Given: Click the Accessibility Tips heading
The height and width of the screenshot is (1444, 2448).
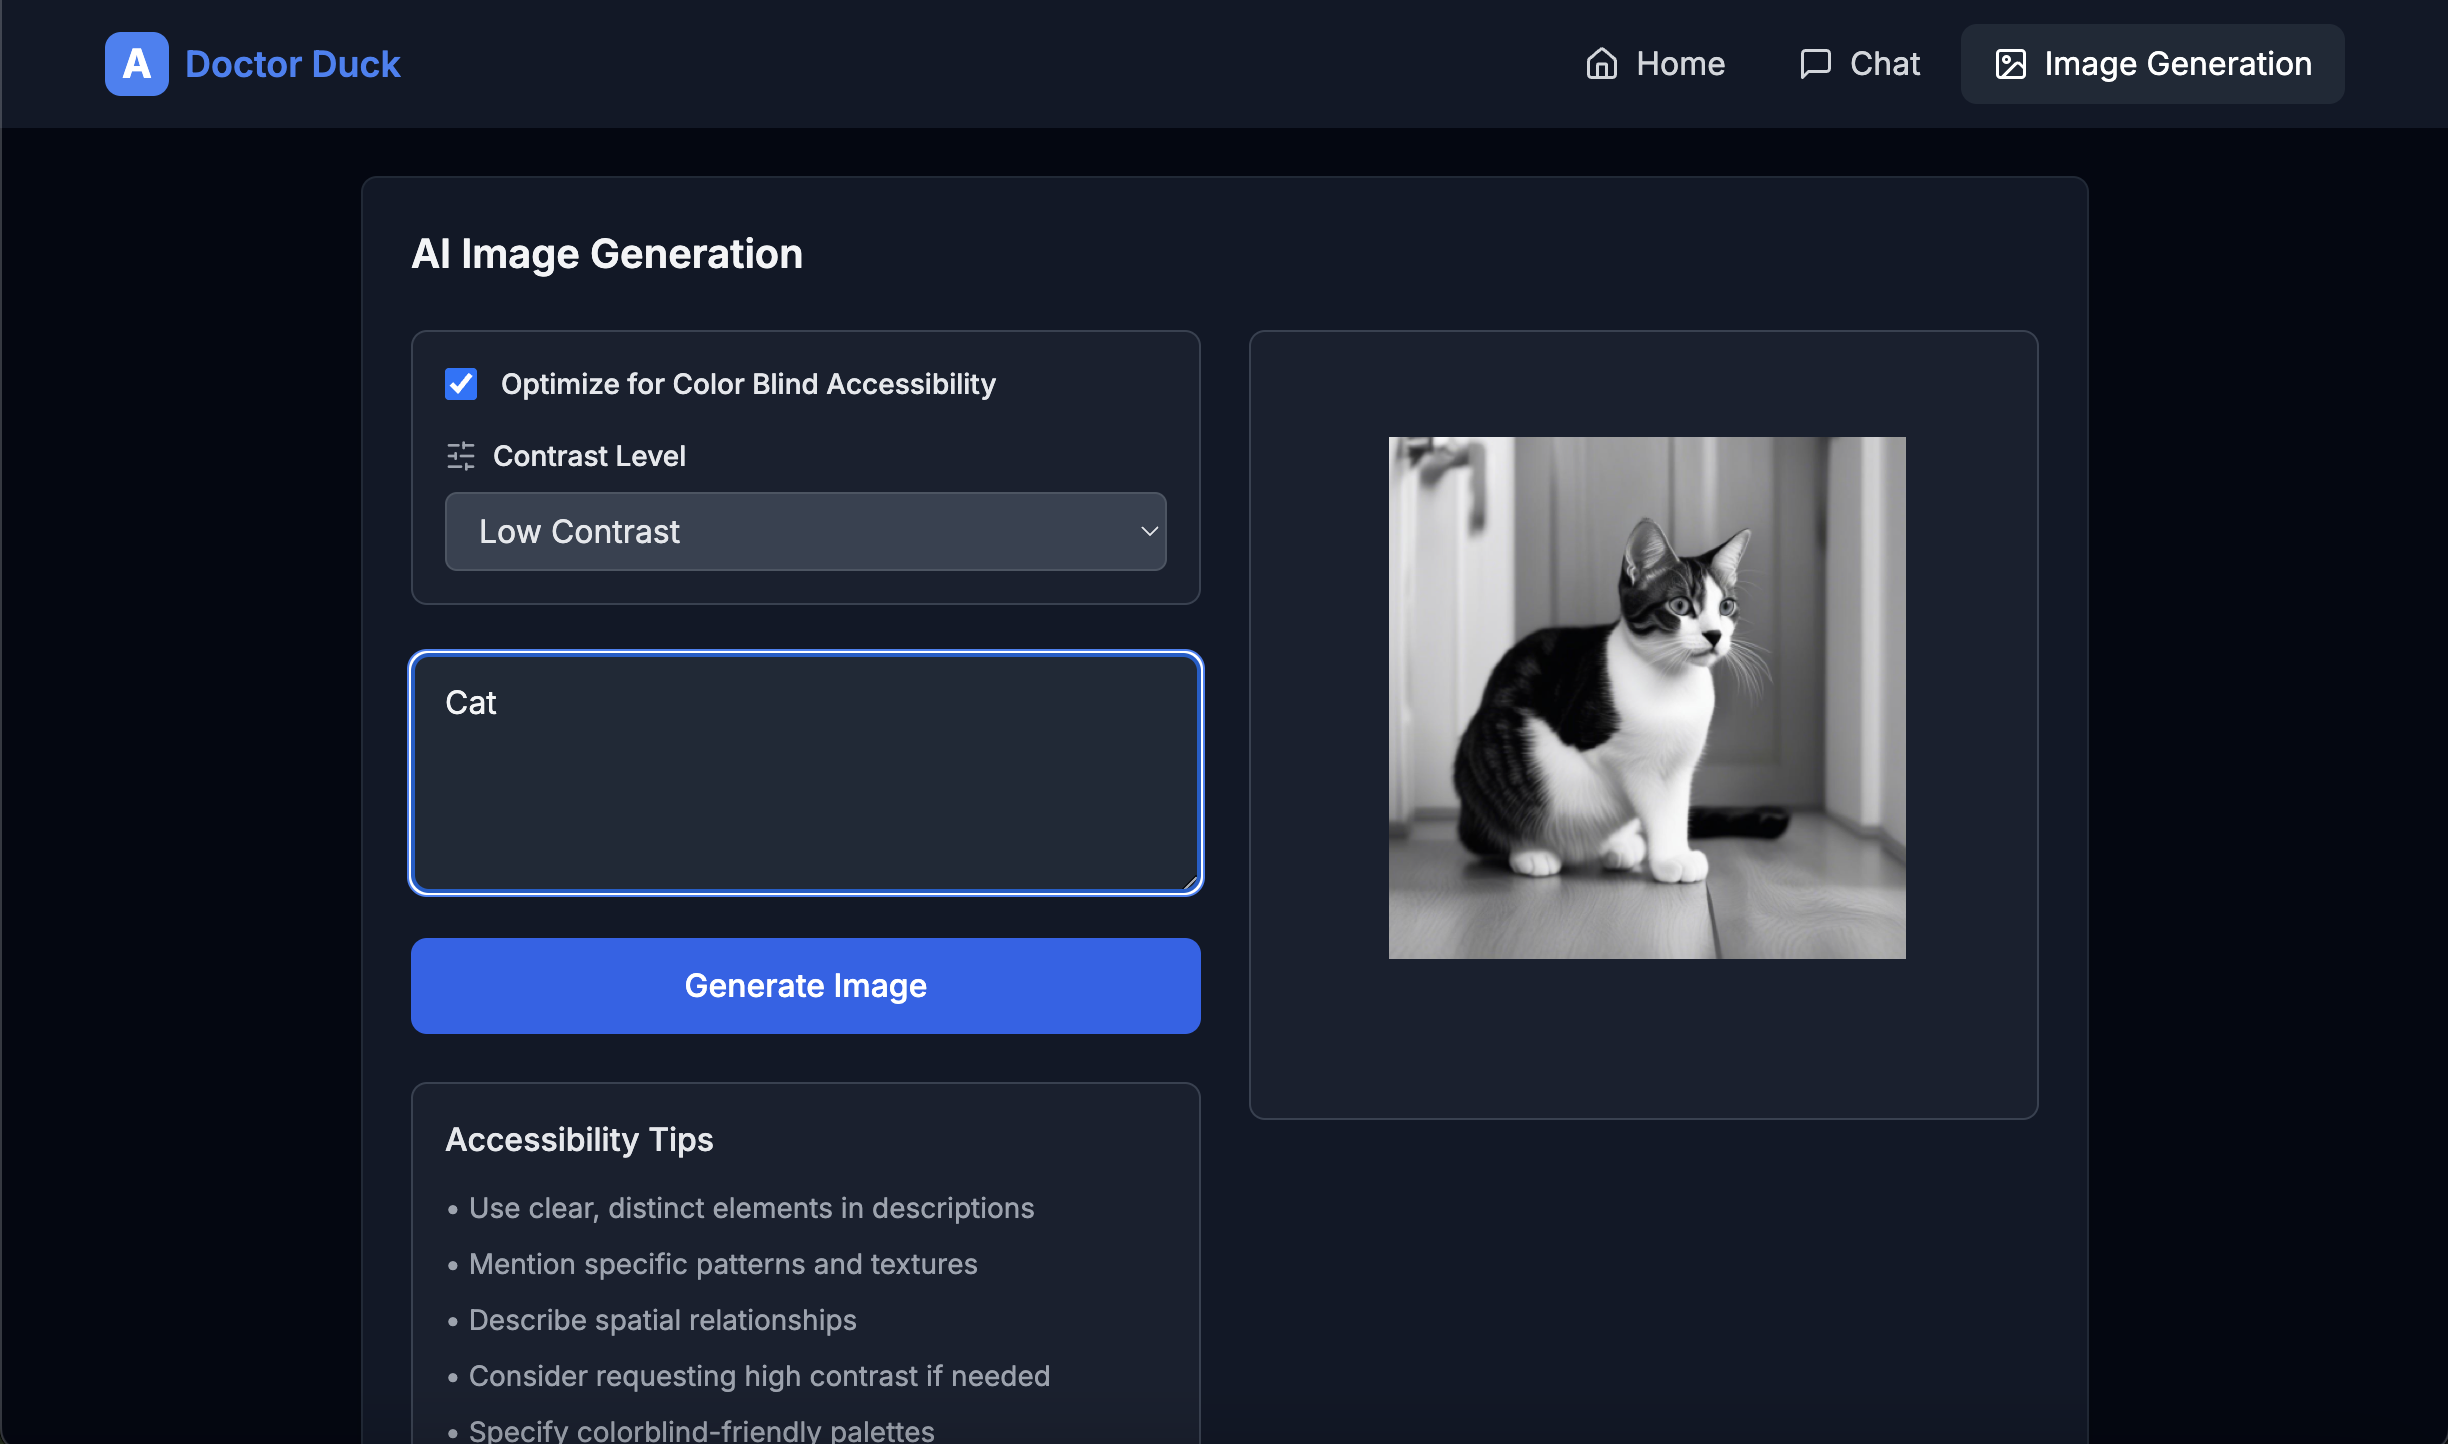Looking at the screenshot, I should click(579, 1139).
